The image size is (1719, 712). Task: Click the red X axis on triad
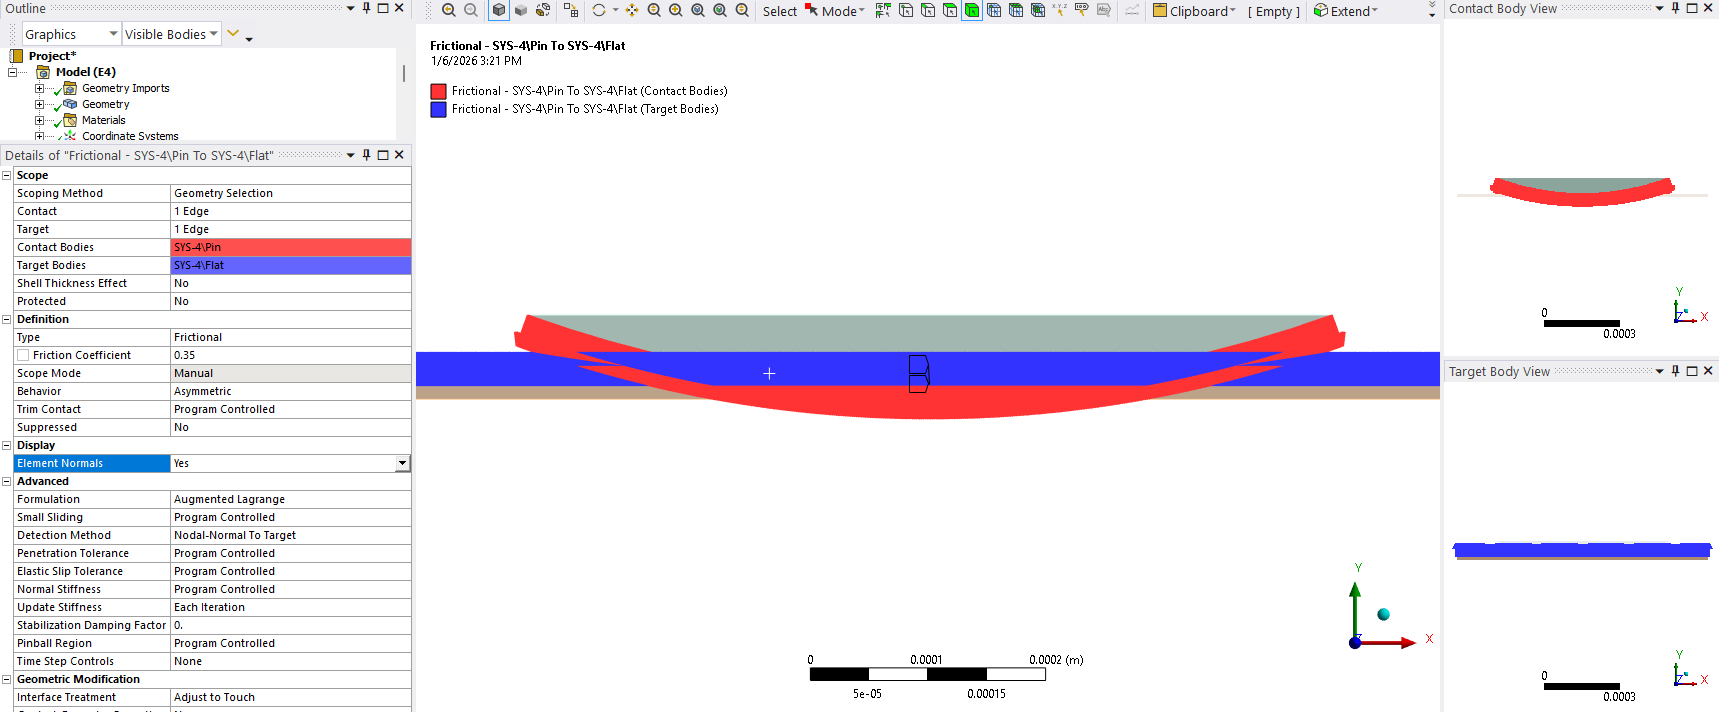(x=1388, y=642)
